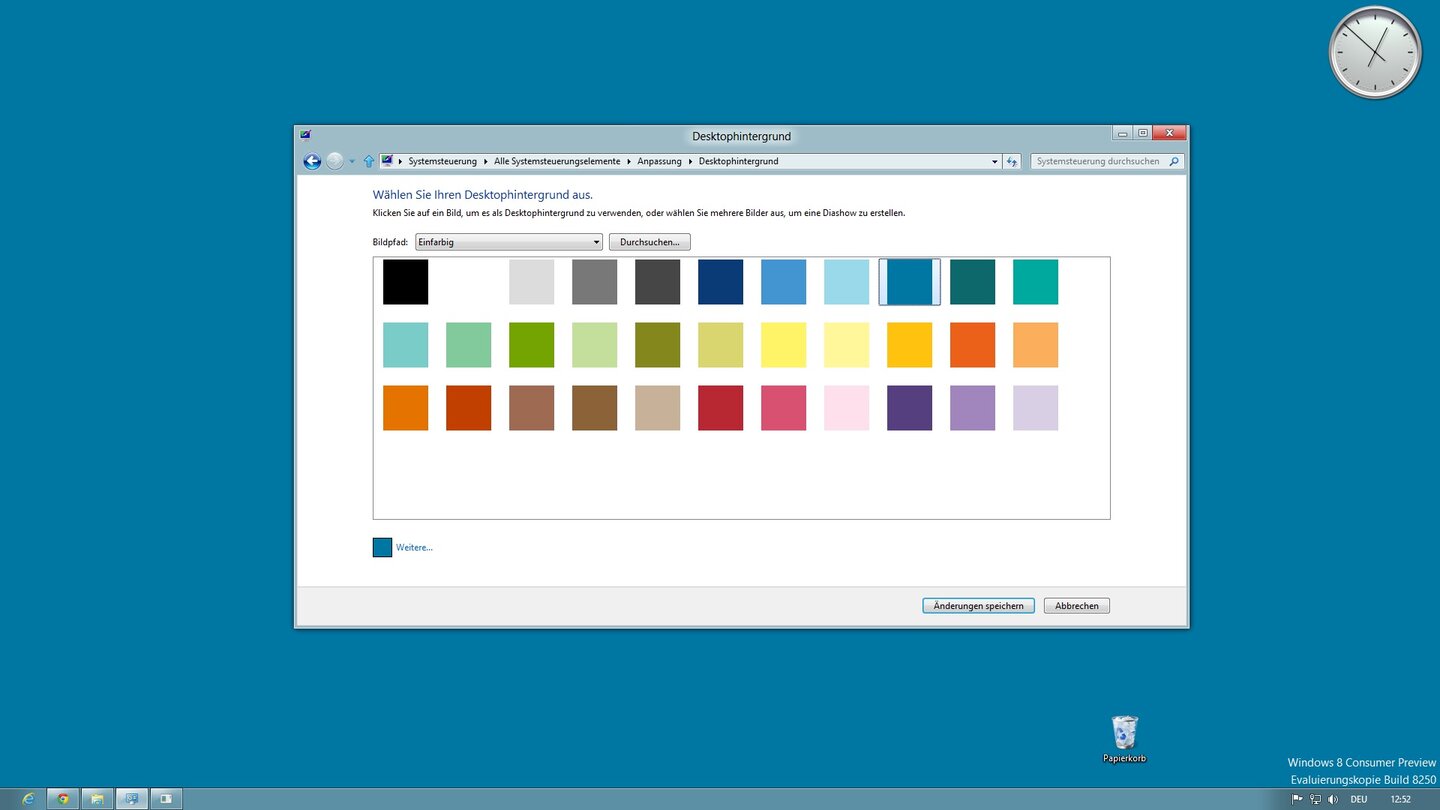Open Internet Explorer from the taskbar
Screen dimensions: 1440x810
coord(28,799)
